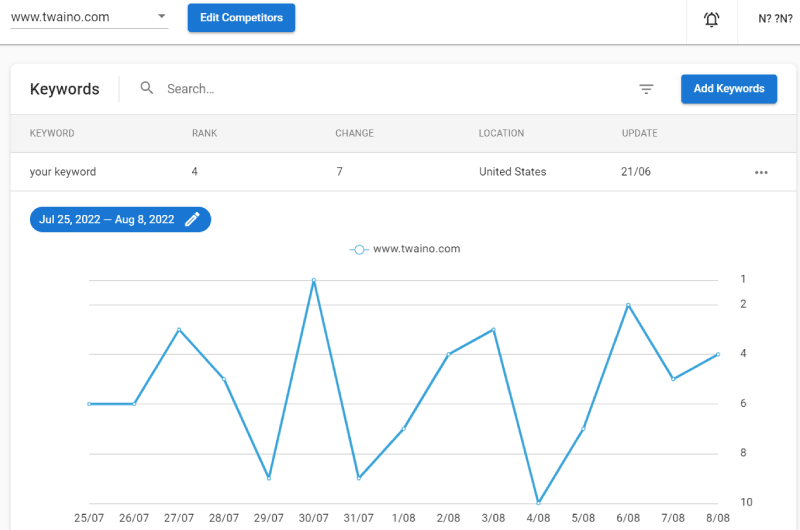Click the United States location cell
The height and width of the screenshot is (530, 800).
click(x=512, y=171)
